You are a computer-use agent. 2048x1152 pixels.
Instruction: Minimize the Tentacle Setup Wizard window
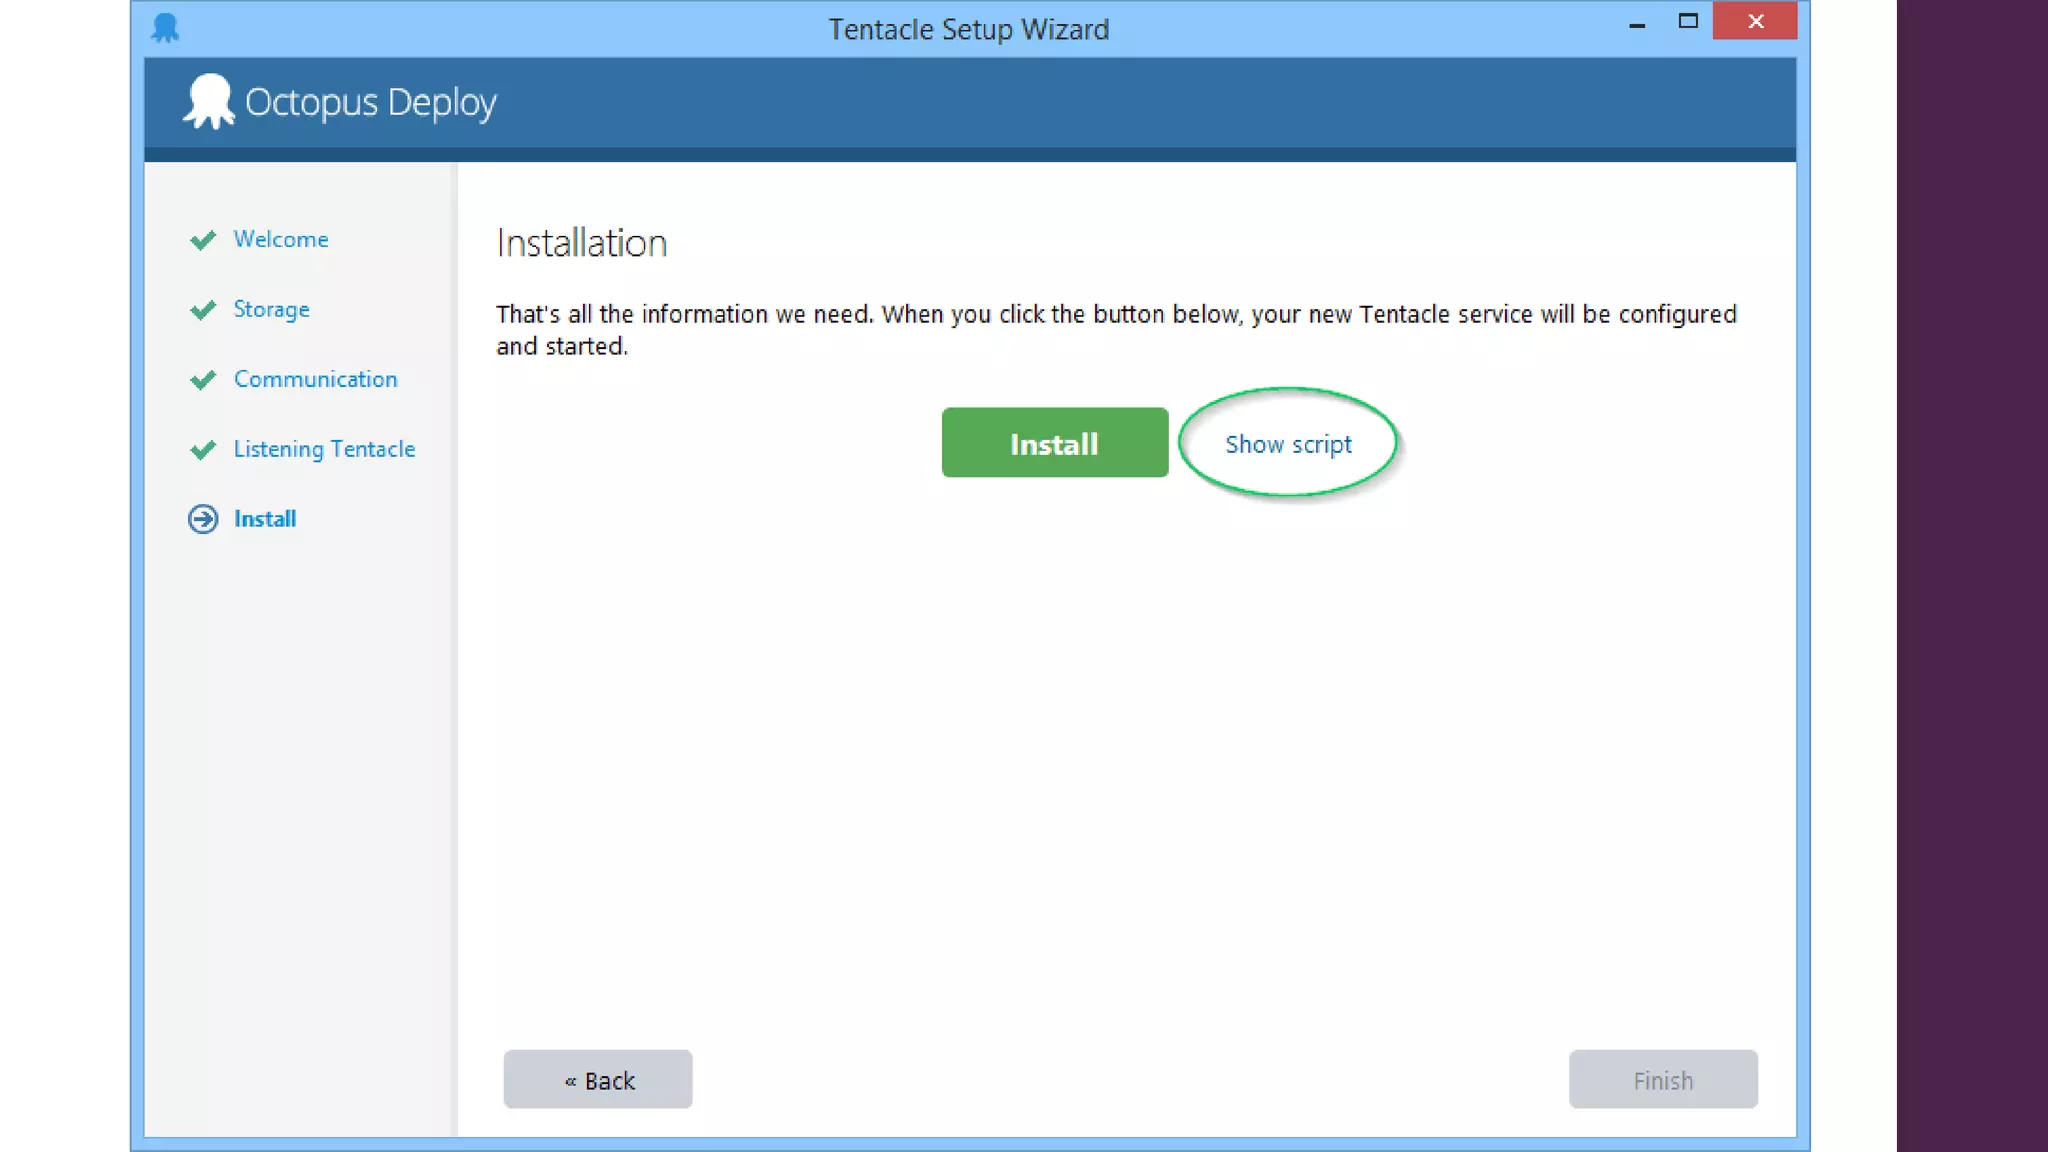click(x=1637, y=23)
